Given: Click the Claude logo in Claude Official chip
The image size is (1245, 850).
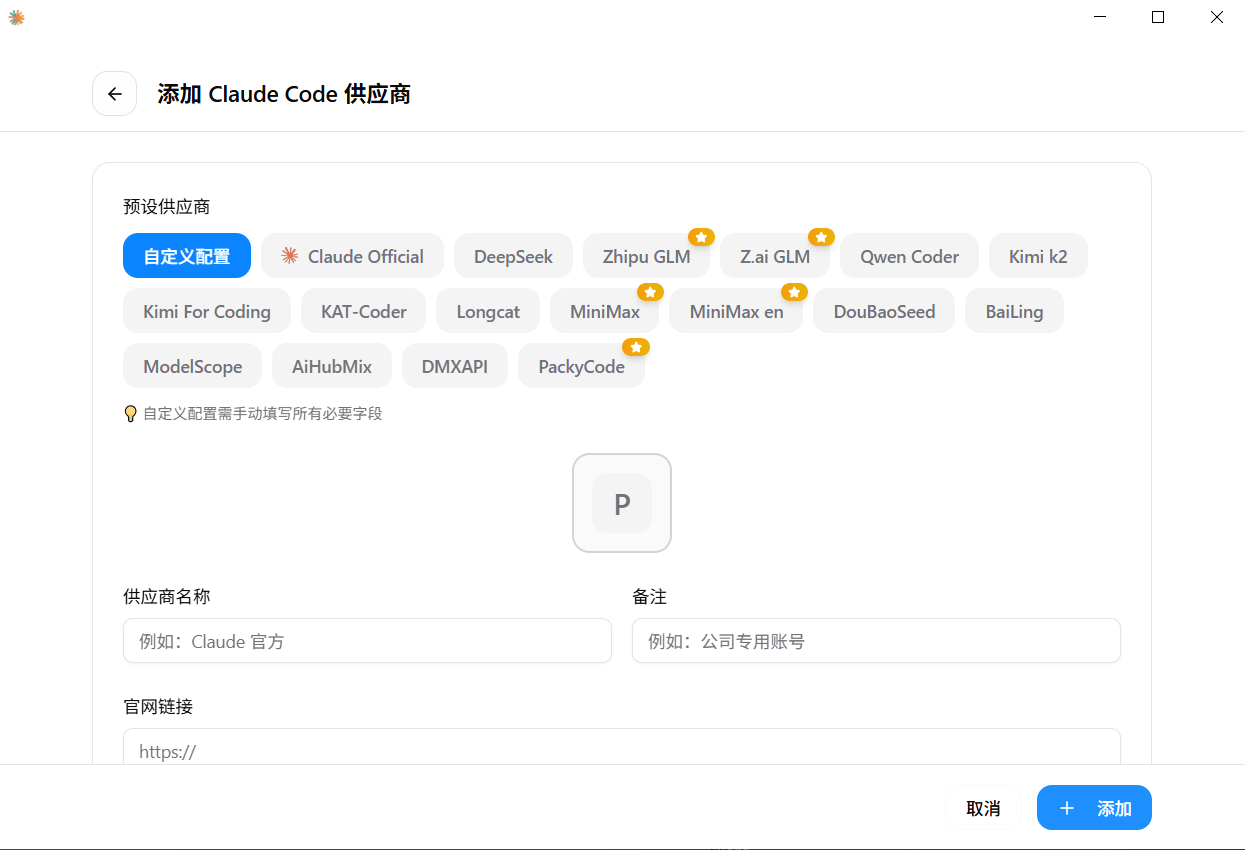Looking at the screenshot, I should [x=290, y=256].
